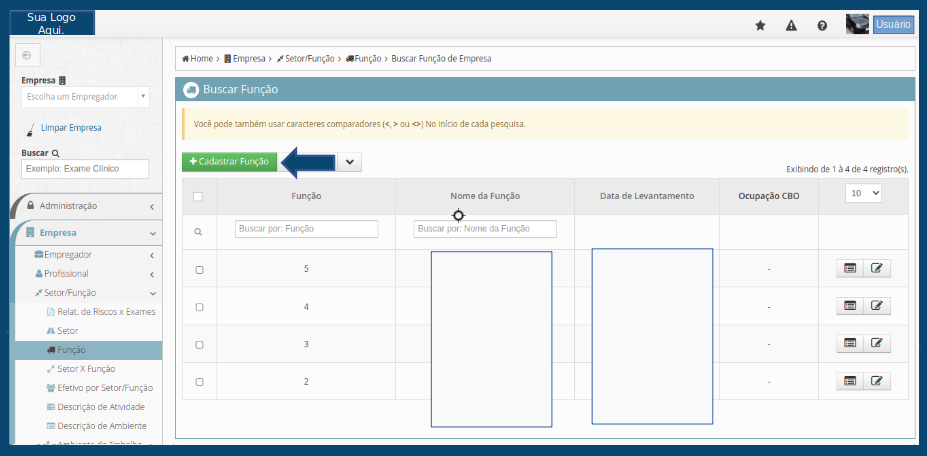Click the building icon next to Empresa label
The height and width of the screenshot is (456, 927).
(x=63, y=80)
